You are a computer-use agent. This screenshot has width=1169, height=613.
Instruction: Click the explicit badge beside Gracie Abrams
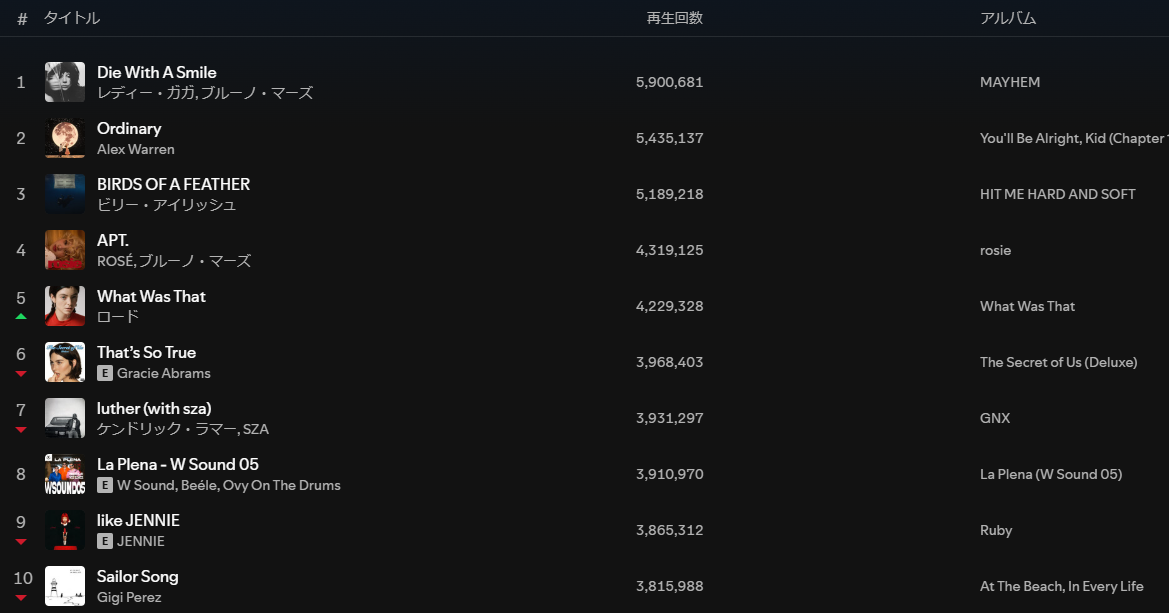point(105,373)
